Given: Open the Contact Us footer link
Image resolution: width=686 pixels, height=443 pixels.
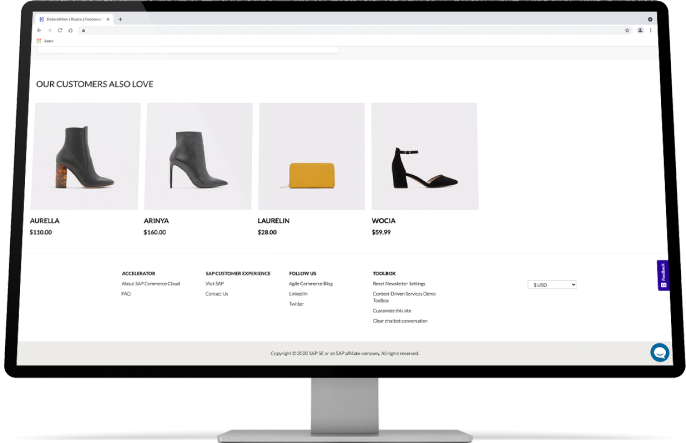Looking at the screenshot, I should point(216,294).
